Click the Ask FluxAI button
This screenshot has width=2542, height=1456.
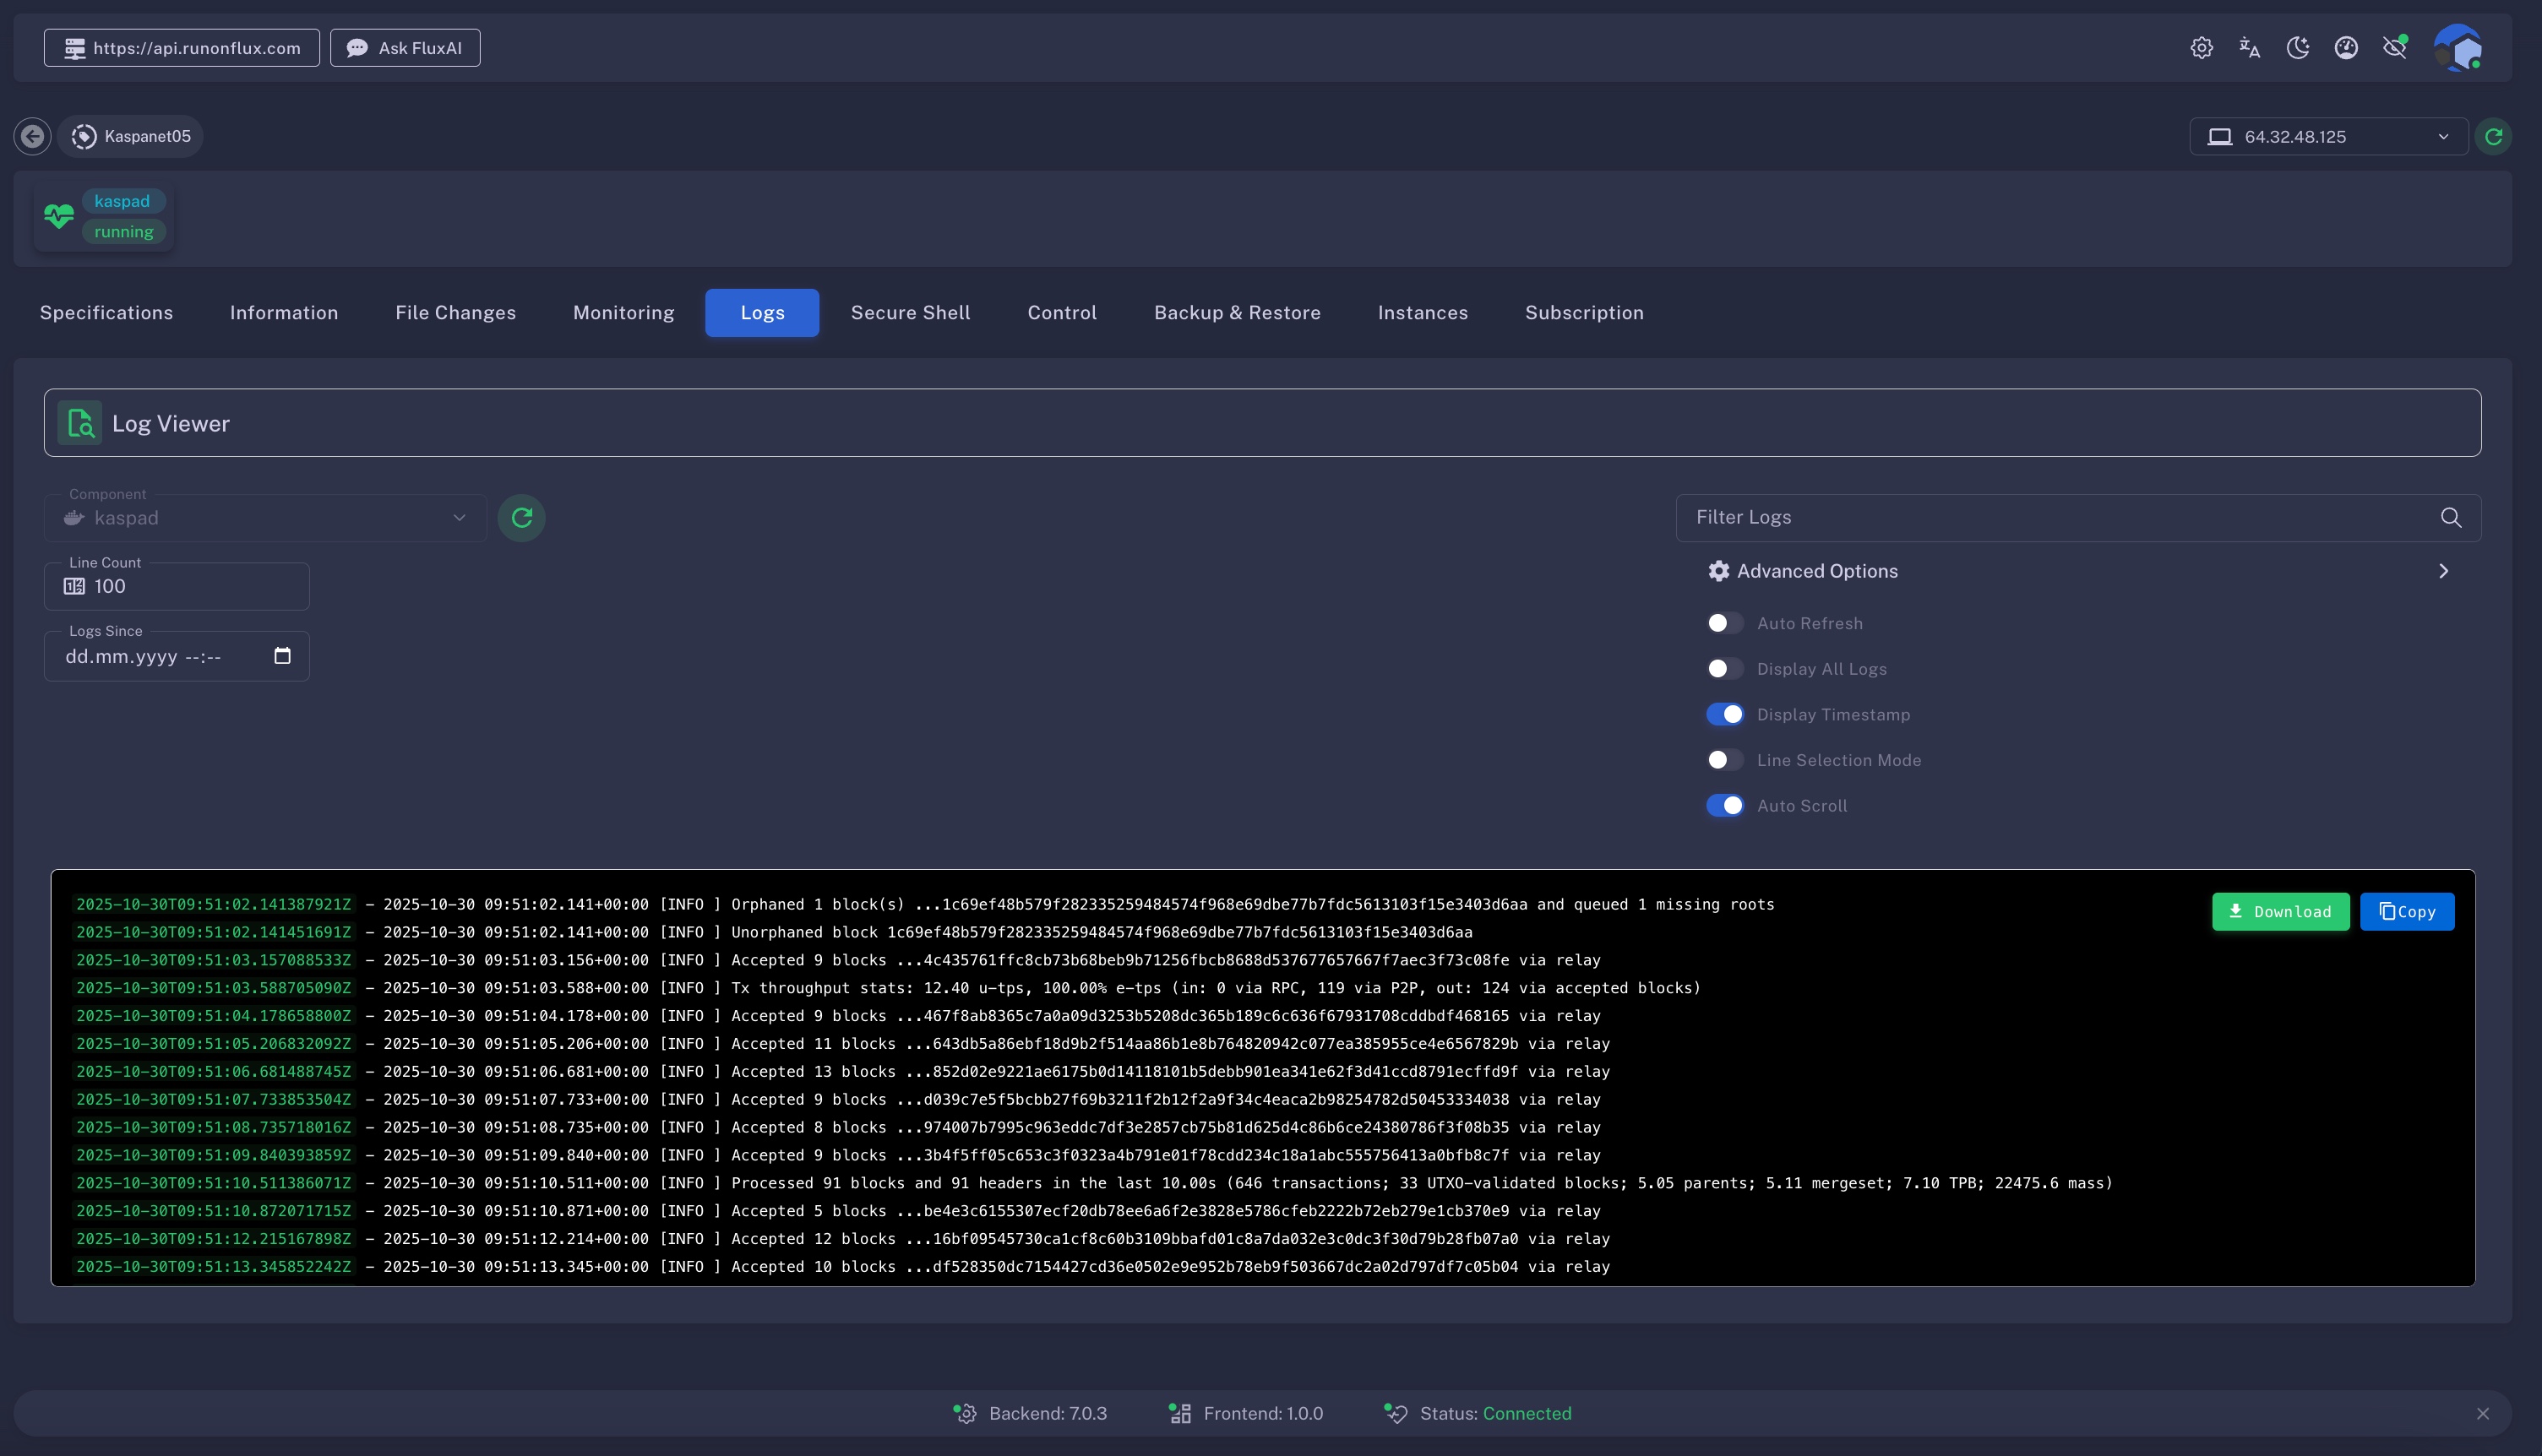coord(405,48)
